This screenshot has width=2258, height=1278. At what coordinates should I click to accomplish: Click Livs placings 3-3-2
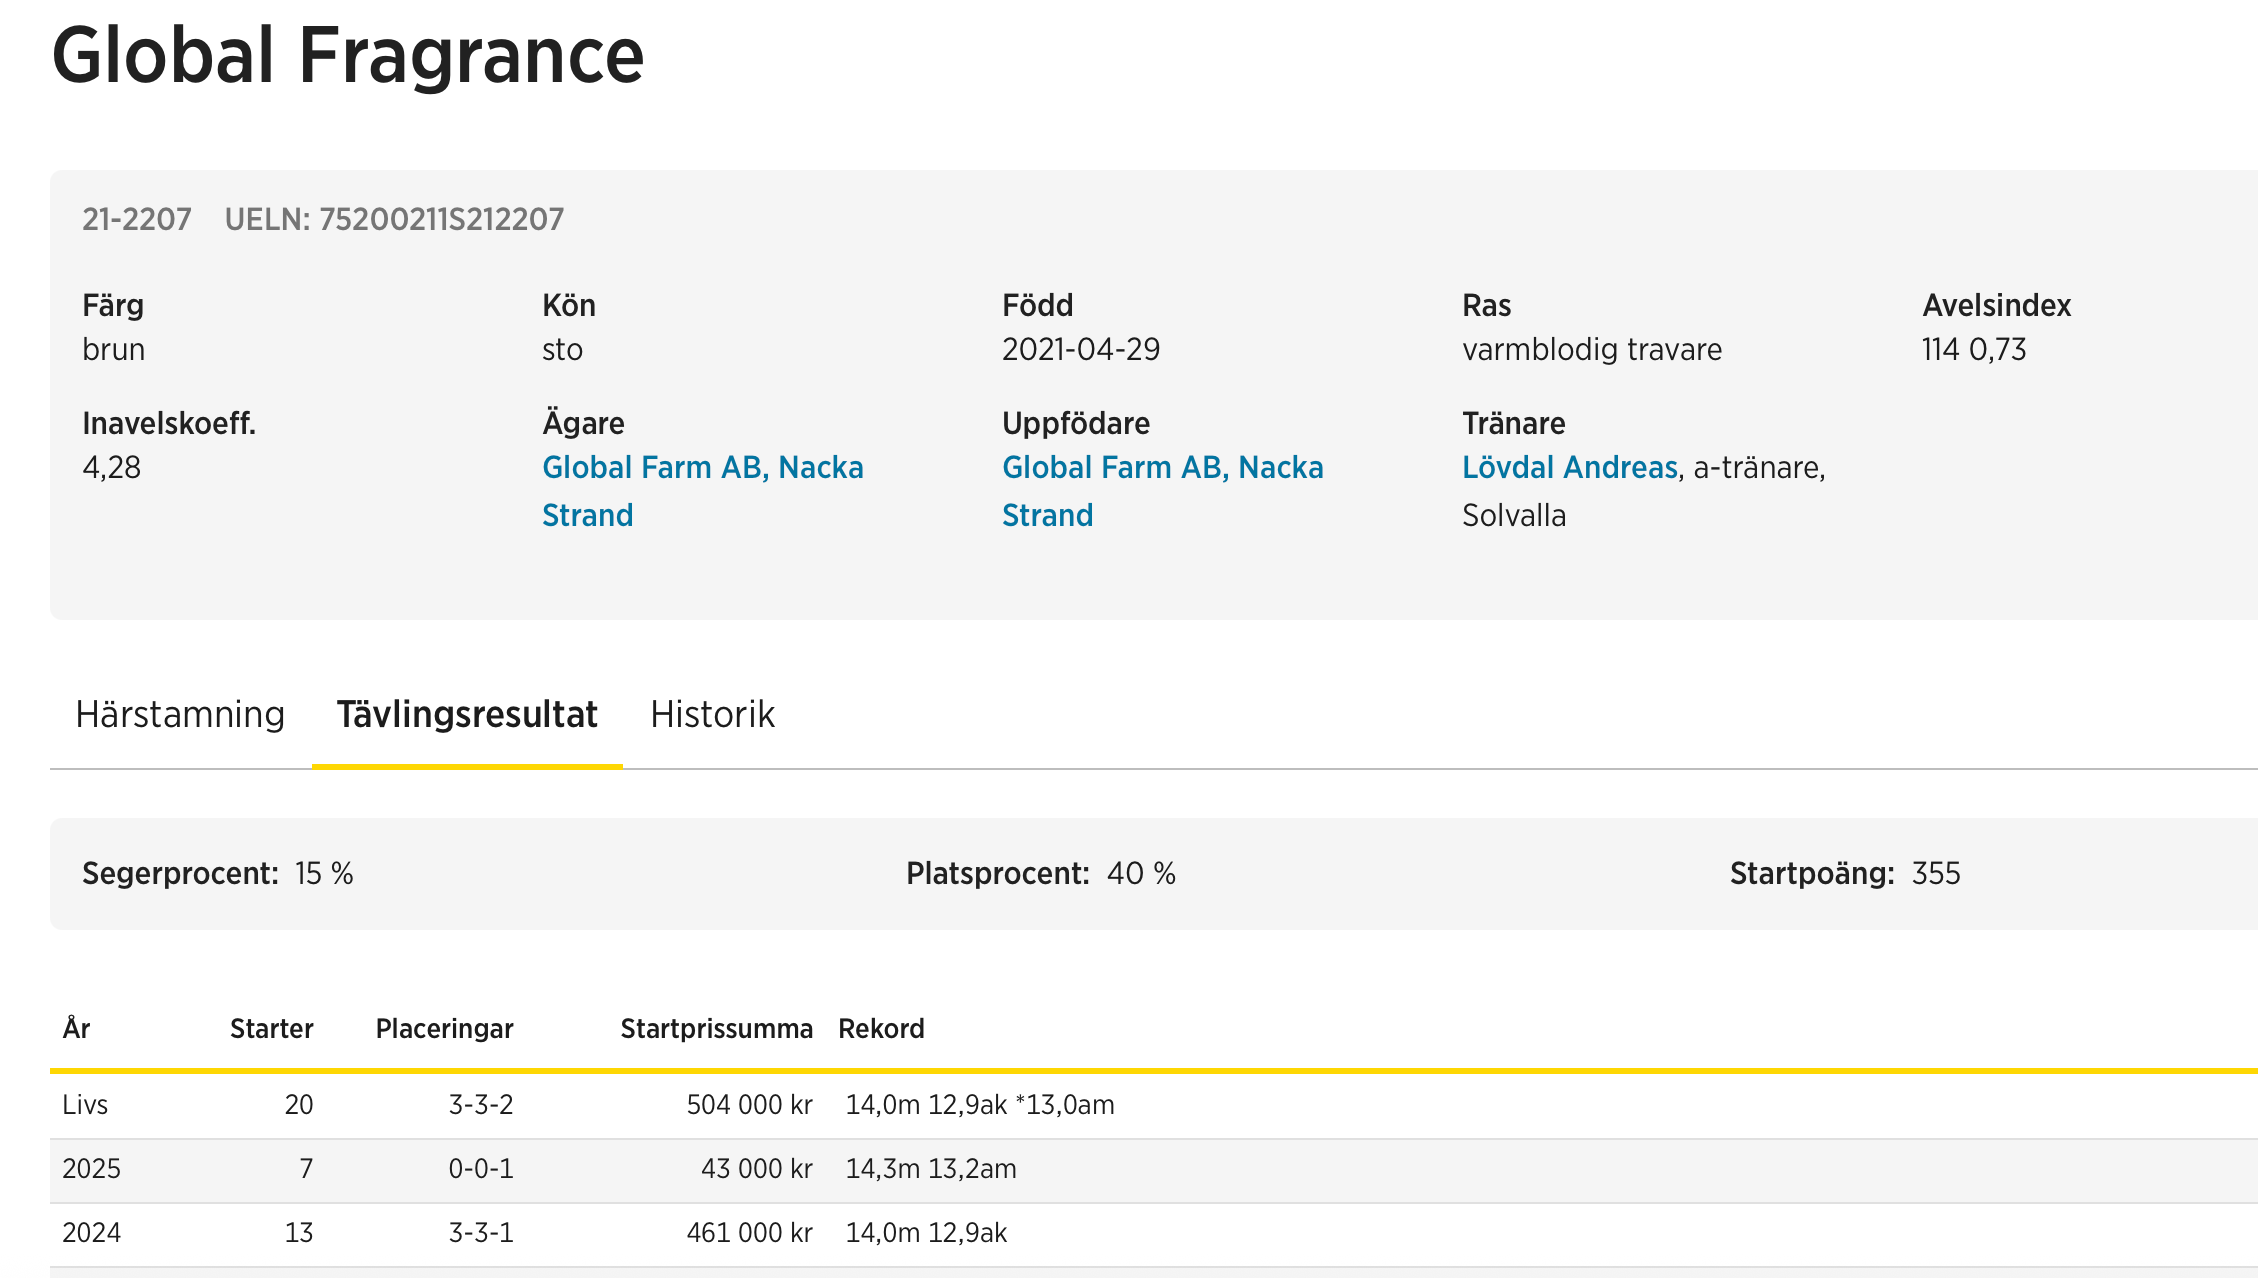tap(480, 1105)
